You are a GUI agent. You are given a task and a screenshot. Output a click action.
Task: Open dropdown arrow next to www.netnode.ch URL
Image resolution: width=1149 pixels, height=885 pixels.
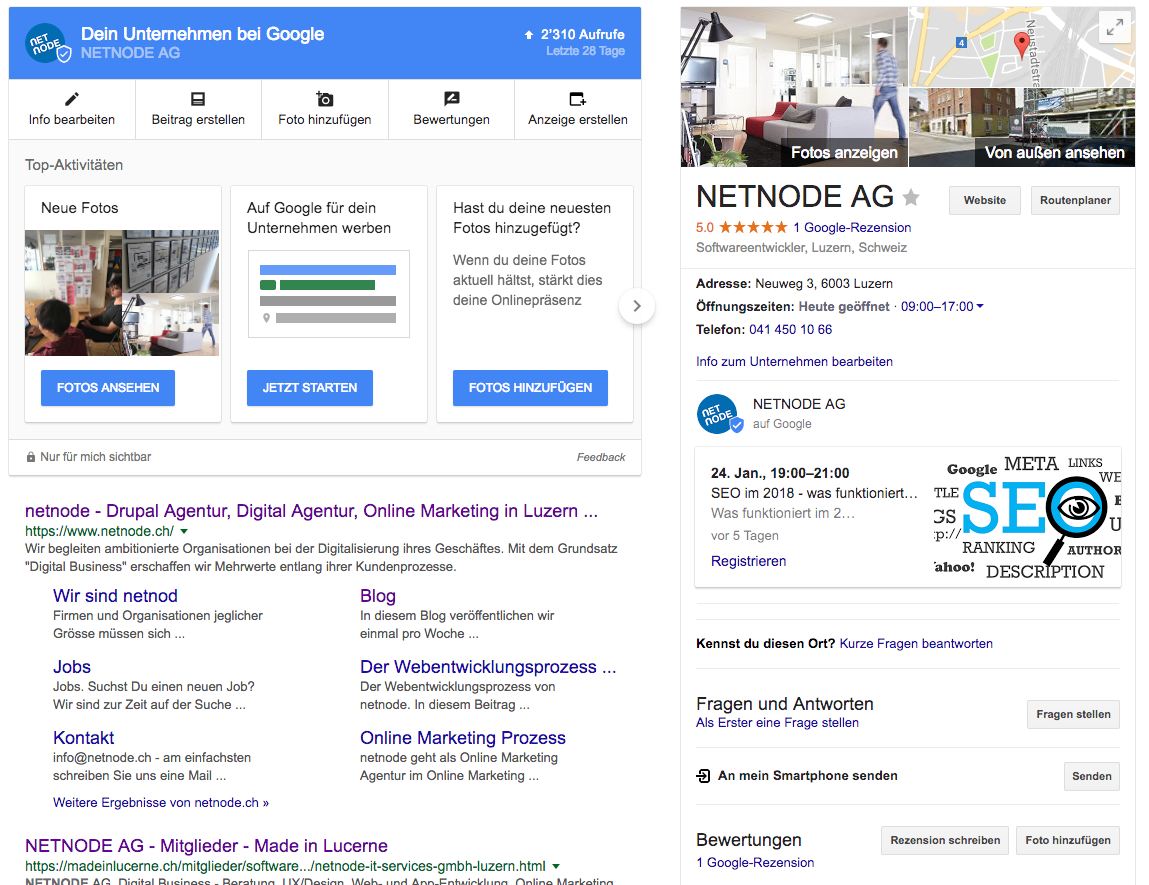pyautogui.click(x=184, y=531)
